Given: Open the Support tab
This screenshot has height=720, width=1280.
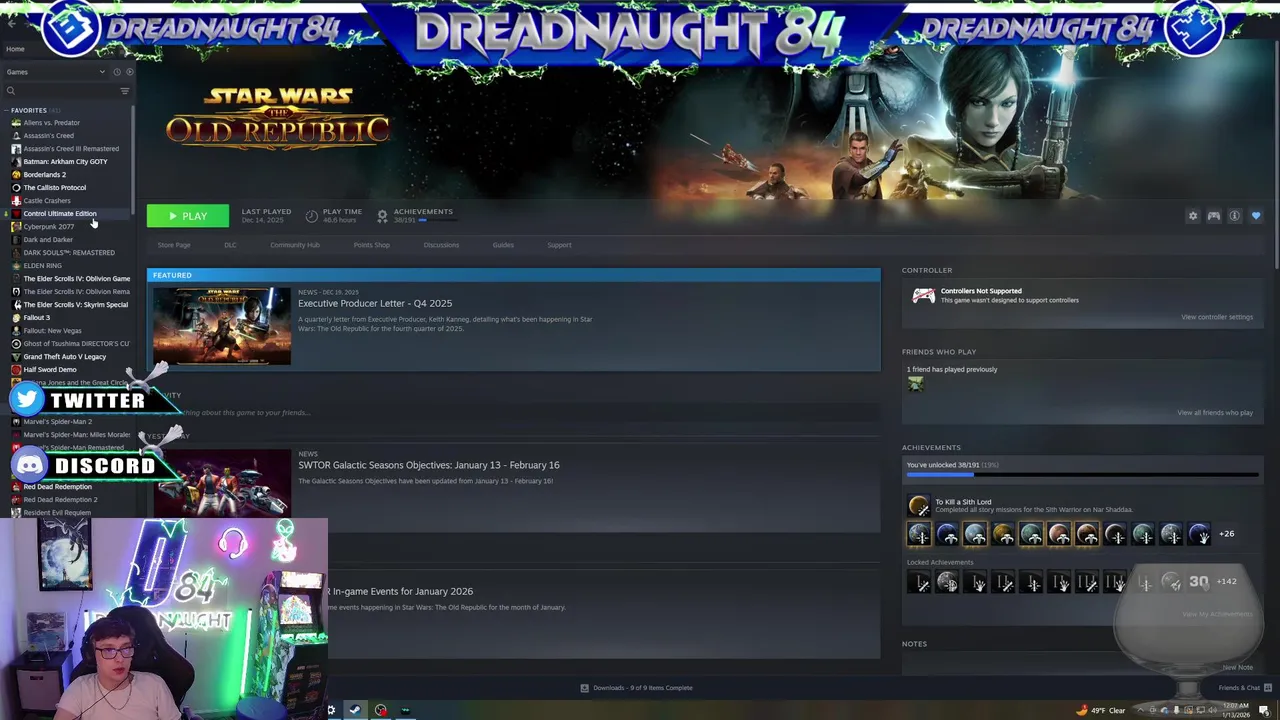Looking at the screenshot, I should tap(559, 245).
